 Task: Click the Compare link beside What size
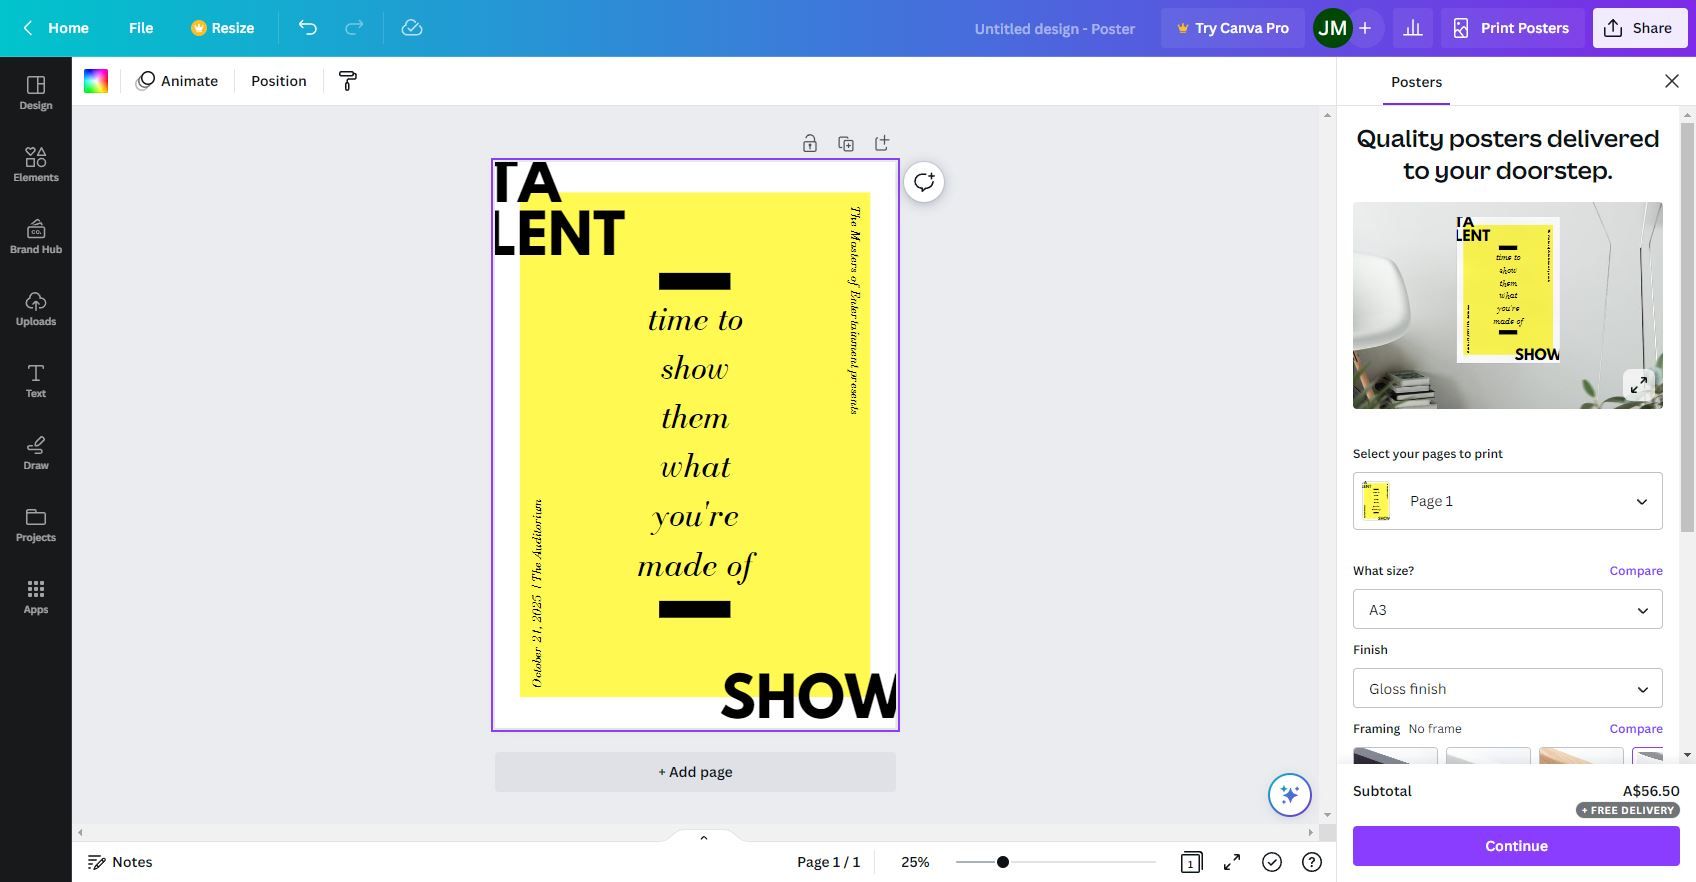coord(1635,571)
